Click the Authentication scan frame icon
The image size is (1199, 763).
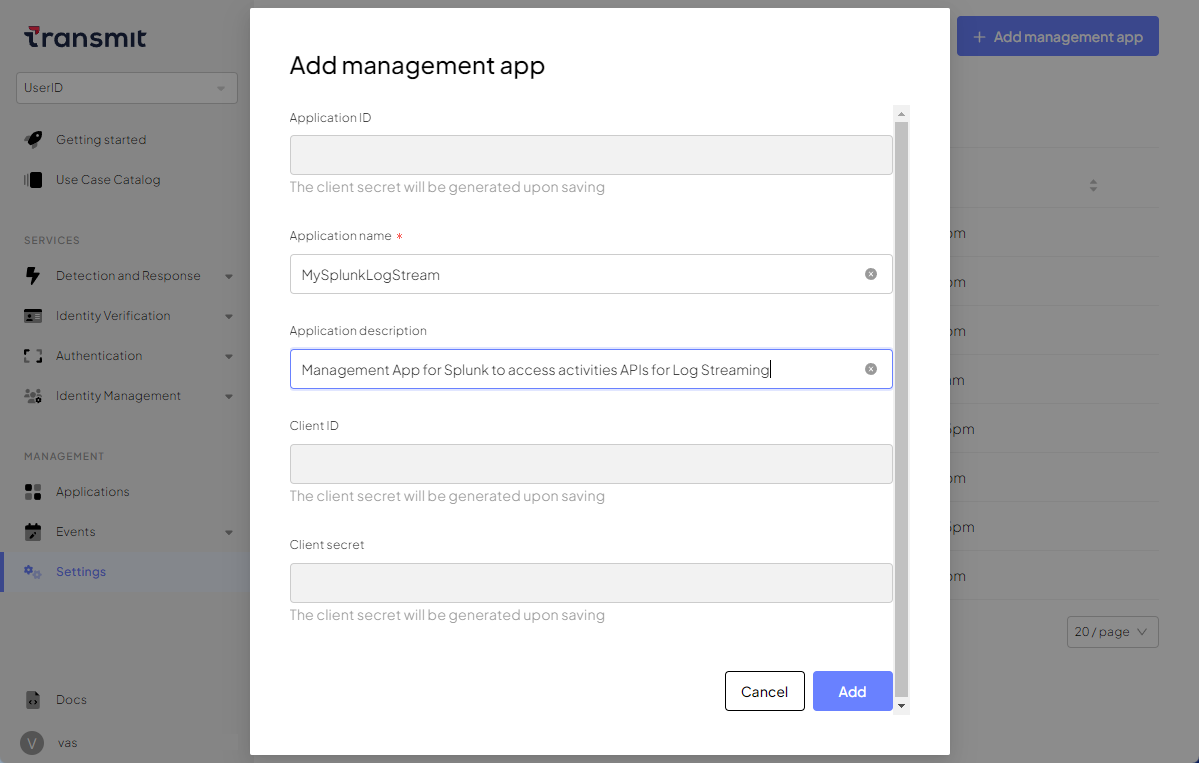pos(33,356)
